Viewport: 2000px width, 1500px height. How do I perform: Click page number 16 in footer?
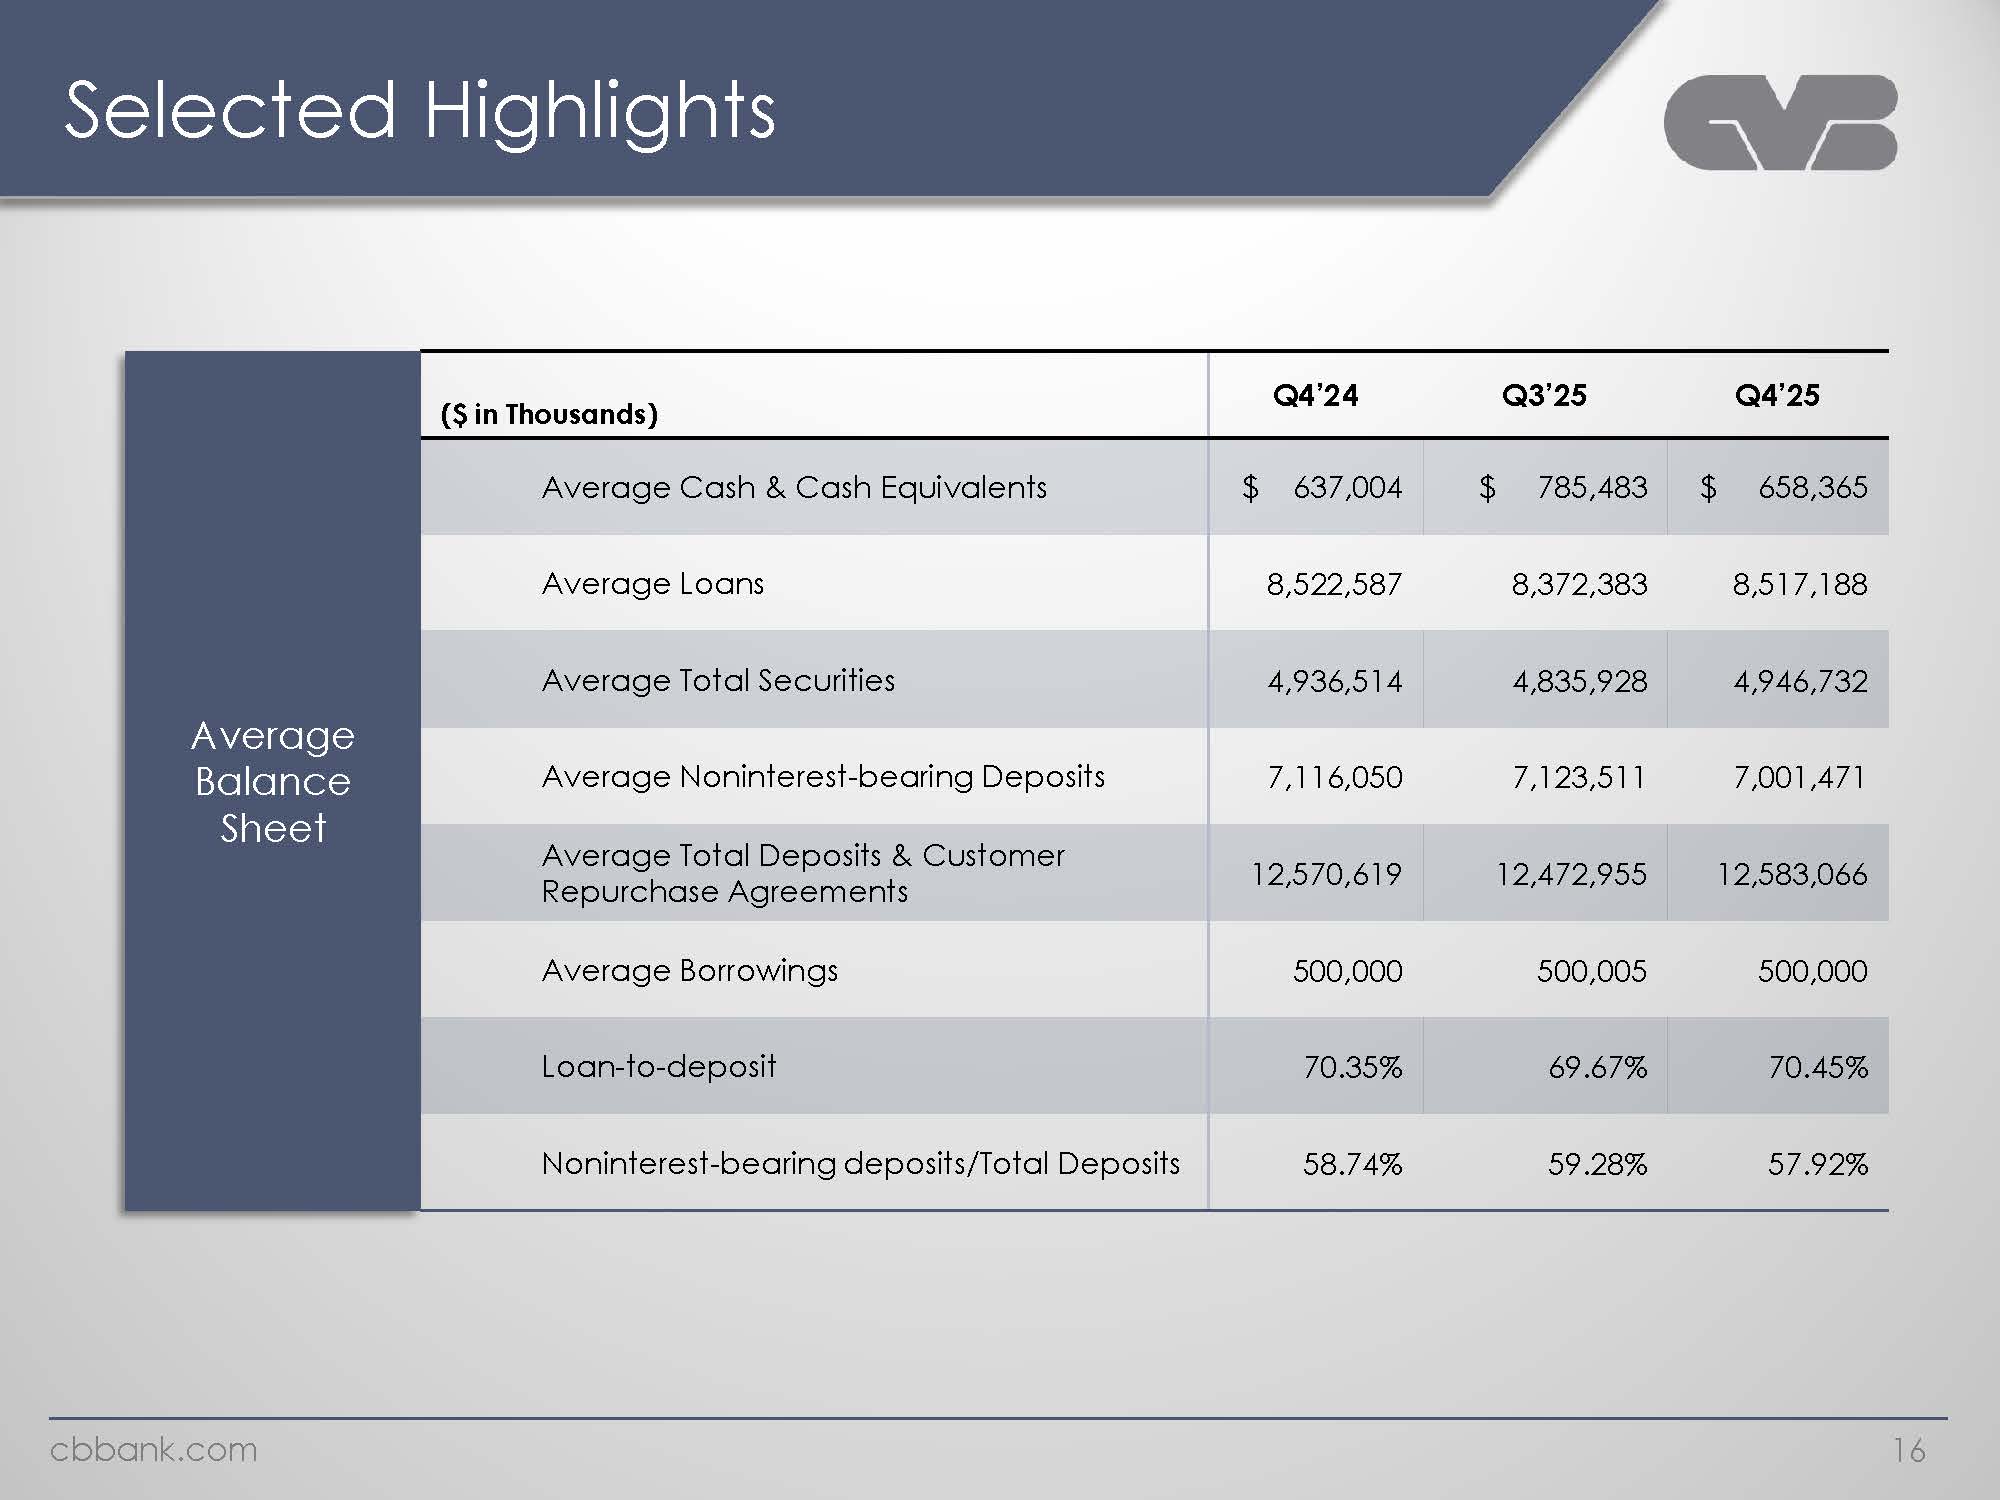coord(1908,1450)
